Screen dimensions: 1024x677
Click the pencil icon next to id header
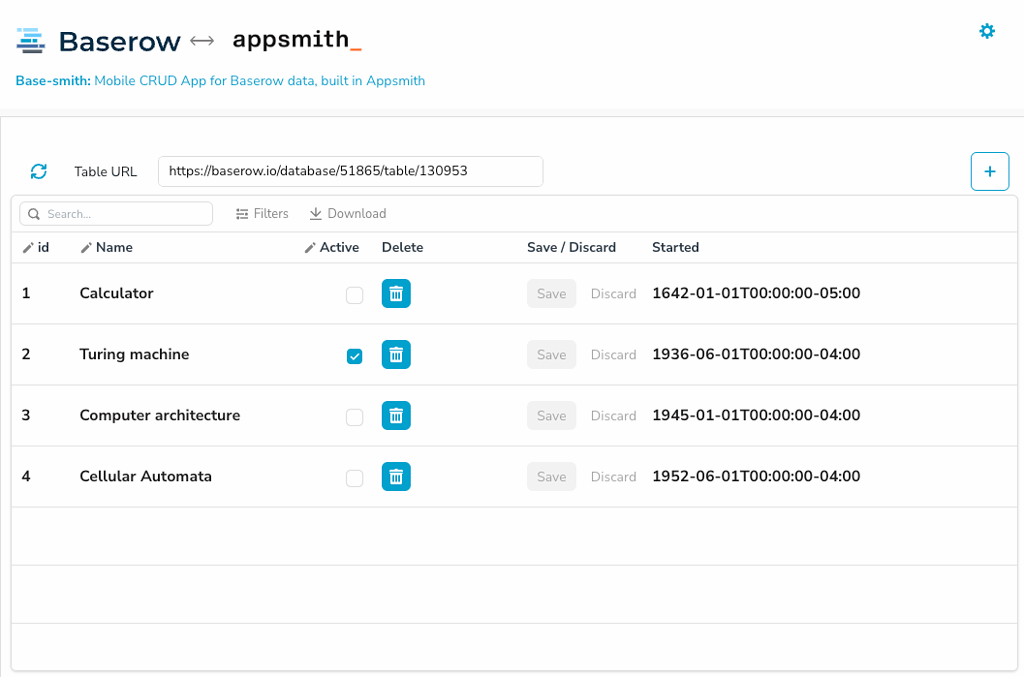tap(29, 246)
